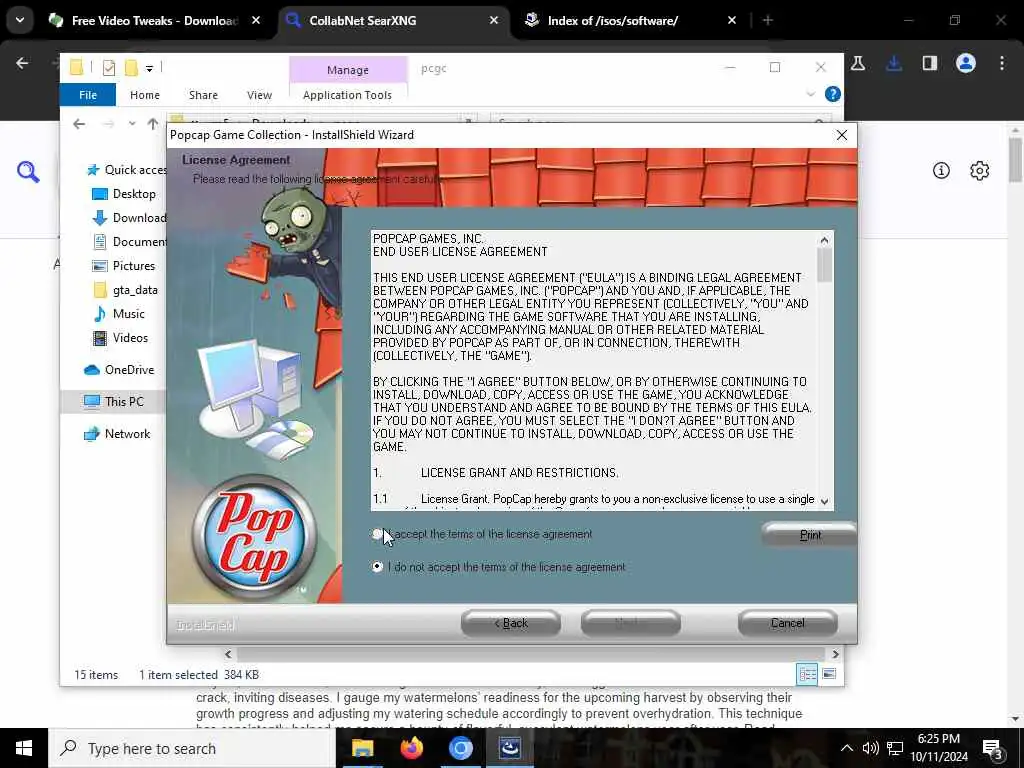Open Chromium browser from taskbar
The height and width of the screenshot is (768, 1024).
460,748
